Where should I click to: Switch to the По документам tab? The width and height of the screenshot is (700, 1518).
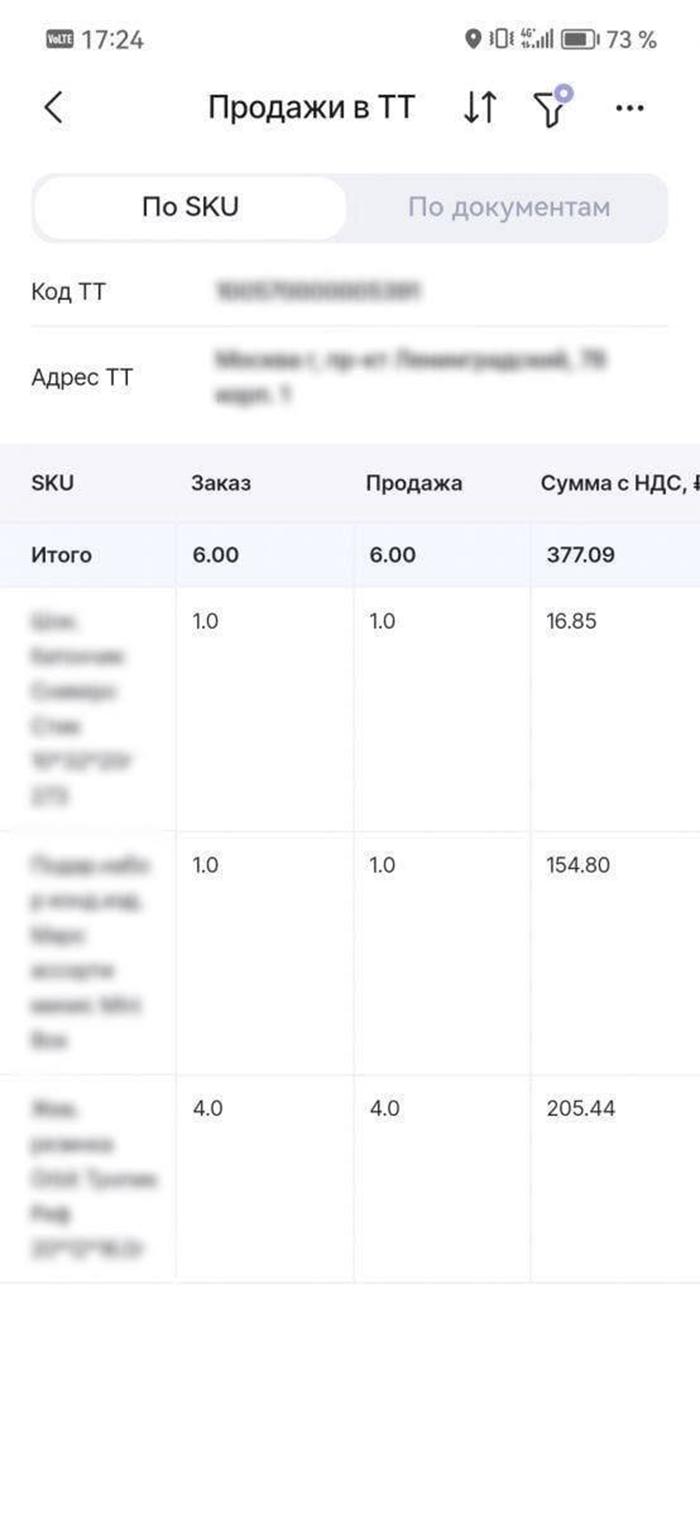(508, 208)
